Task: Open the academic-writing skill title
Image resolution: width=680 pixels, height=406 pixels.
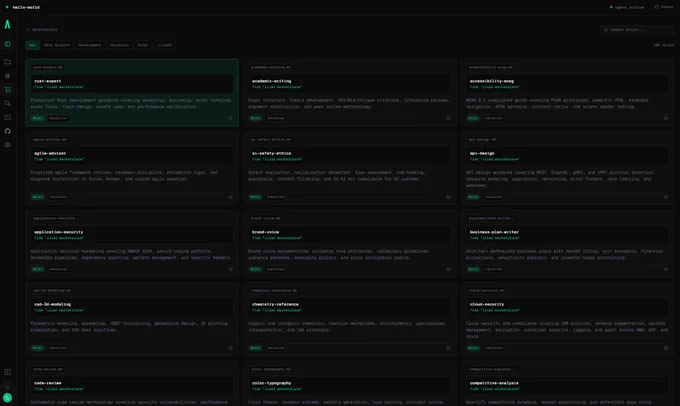Action: coord(271,81)
